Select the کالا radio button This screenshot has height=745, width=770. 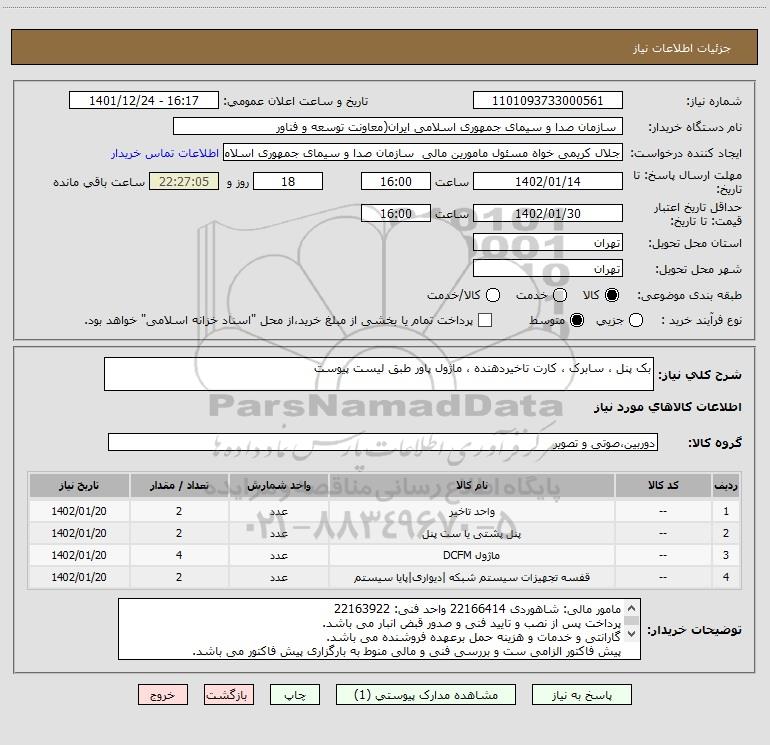[x=612, y=295]
